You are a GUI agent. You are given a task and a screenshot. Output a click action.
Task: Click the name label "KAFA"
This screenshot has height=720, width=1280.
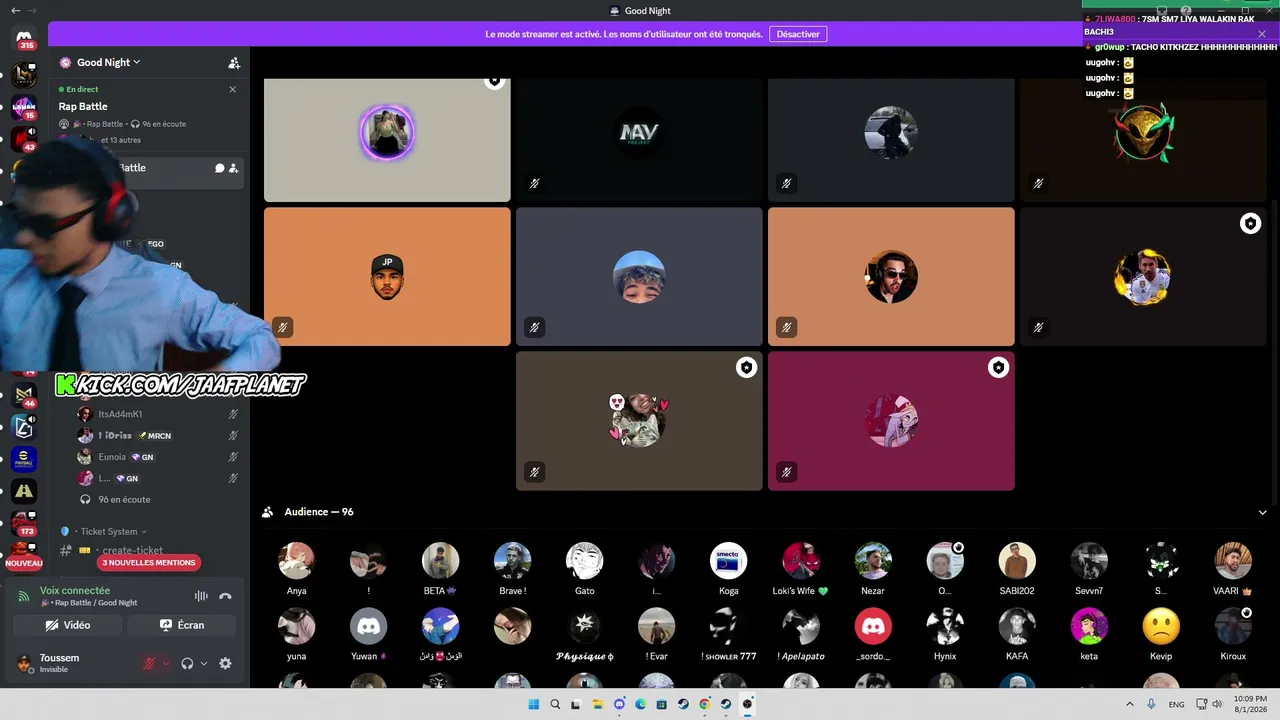[x=1017, y=656]
